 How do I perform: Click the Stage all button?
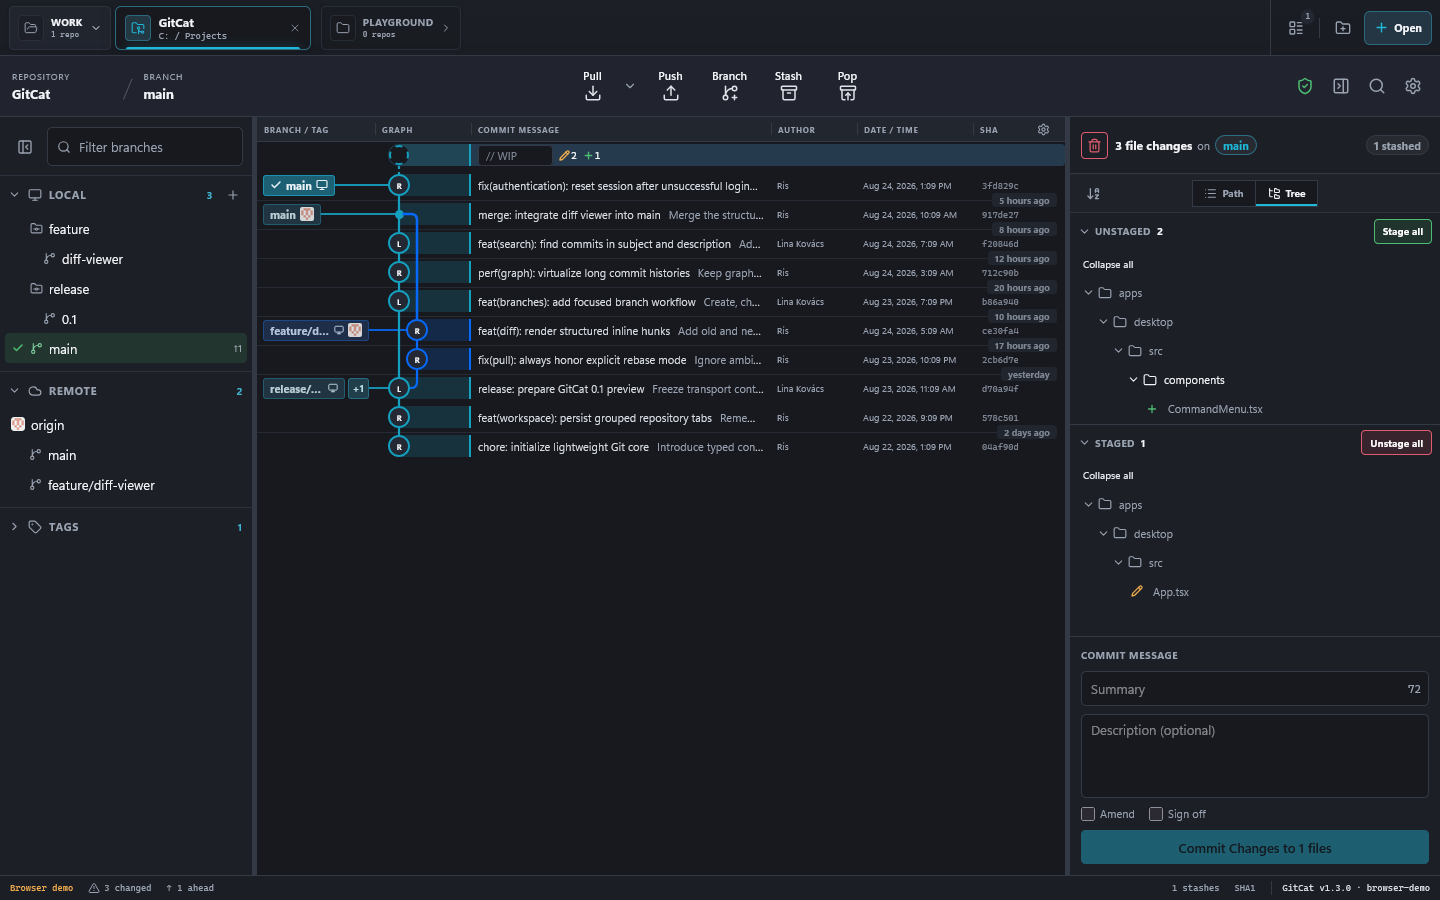pyautogui.click(x=1402, y=231)
